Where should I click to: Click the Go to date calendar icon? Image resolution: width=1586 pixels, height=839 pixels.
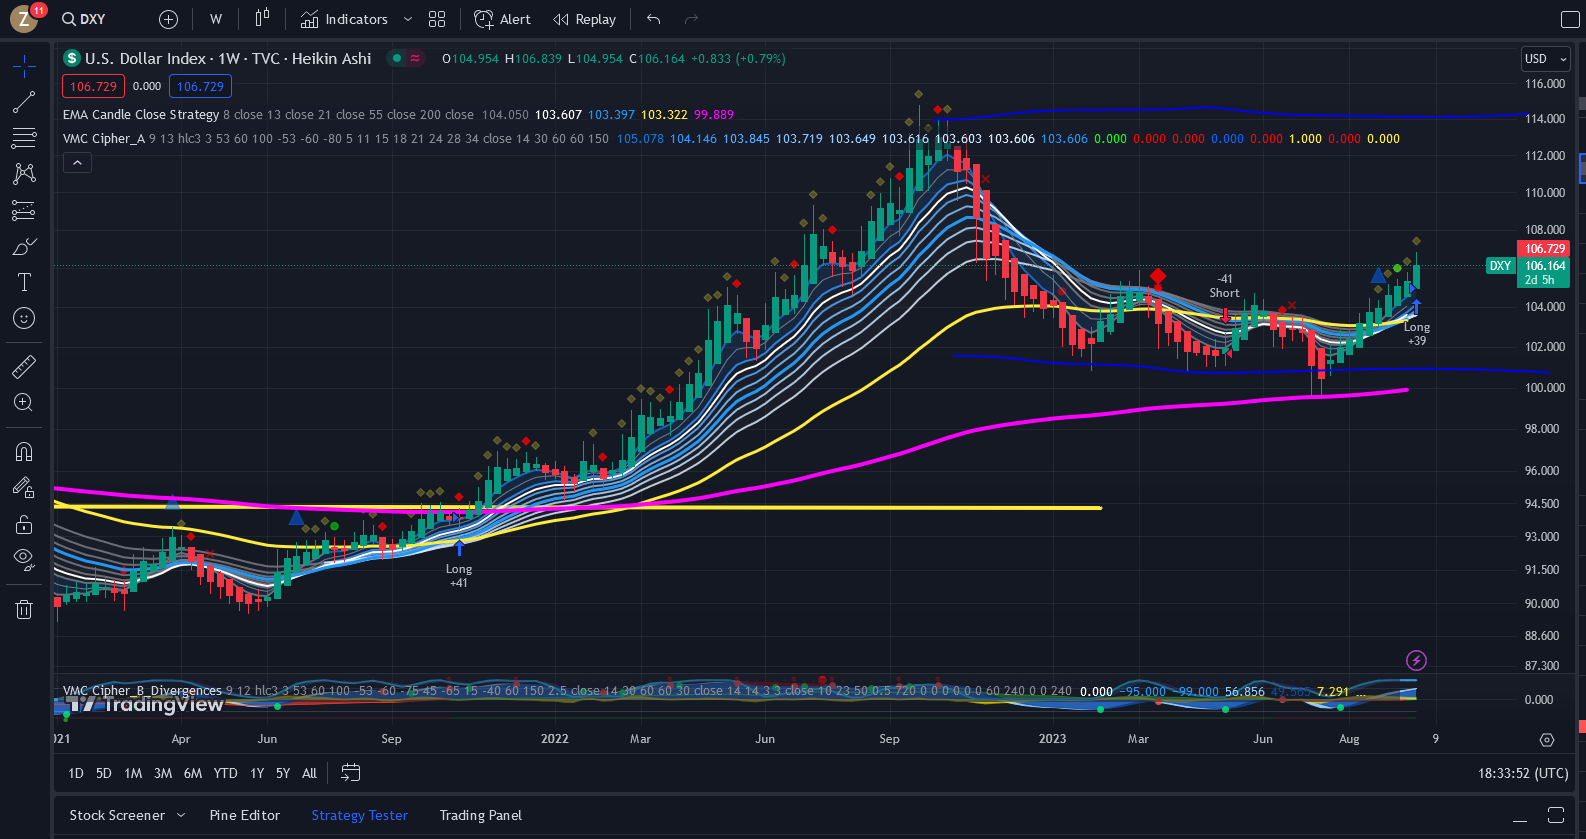click(x=350, y=773)
